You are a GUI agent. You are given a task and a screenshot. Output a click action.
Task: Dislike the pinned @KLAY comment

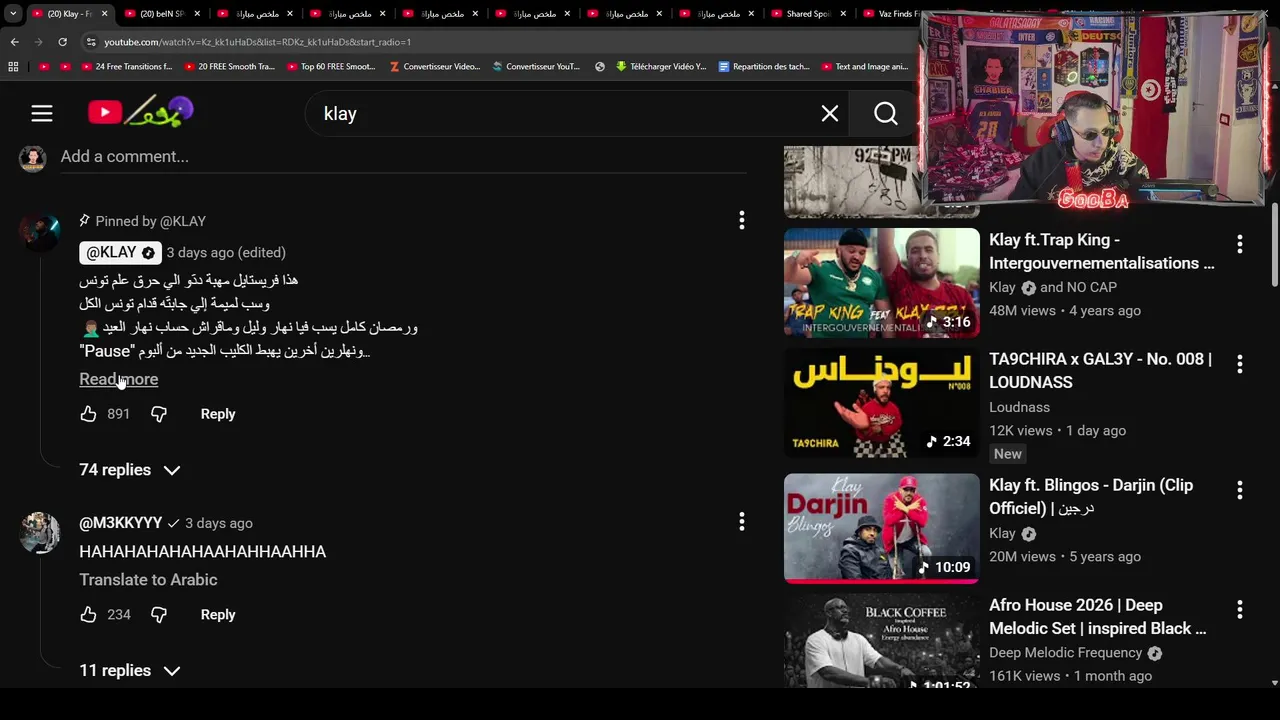click(158, 413)
